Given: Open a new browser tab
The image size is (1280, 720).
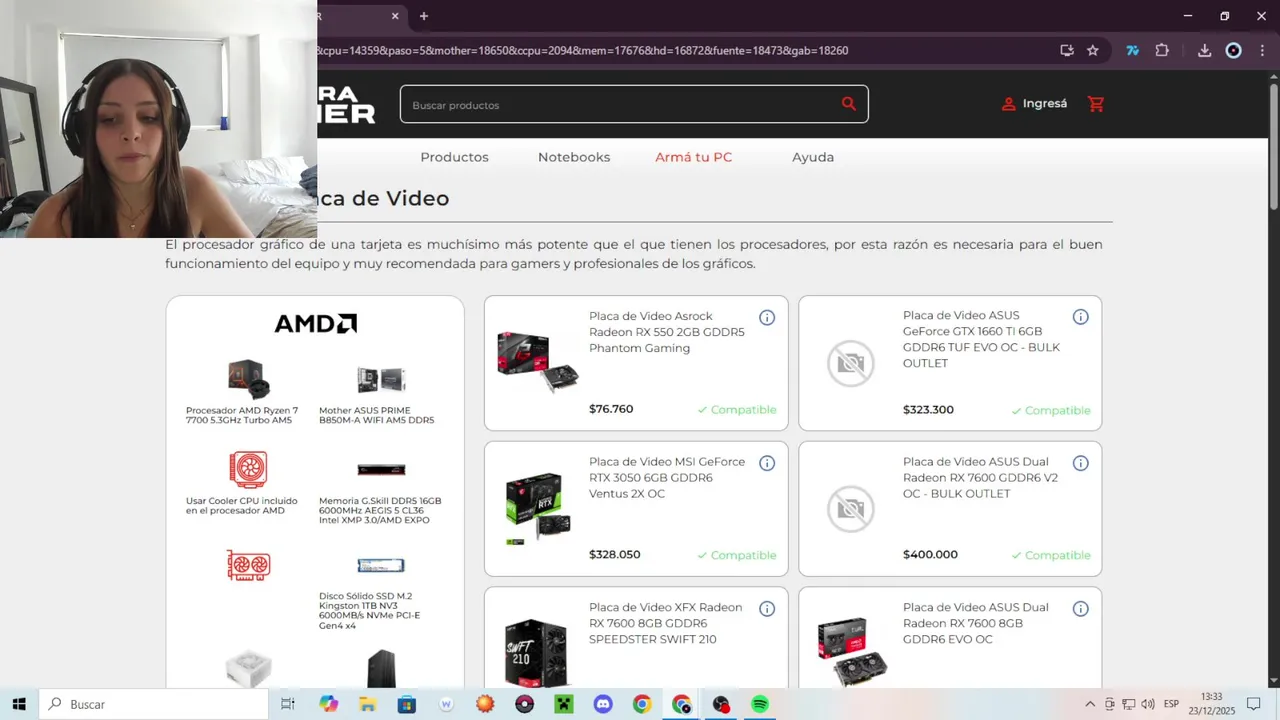Looking at the screenshot, I should click(x=424, y=16).
